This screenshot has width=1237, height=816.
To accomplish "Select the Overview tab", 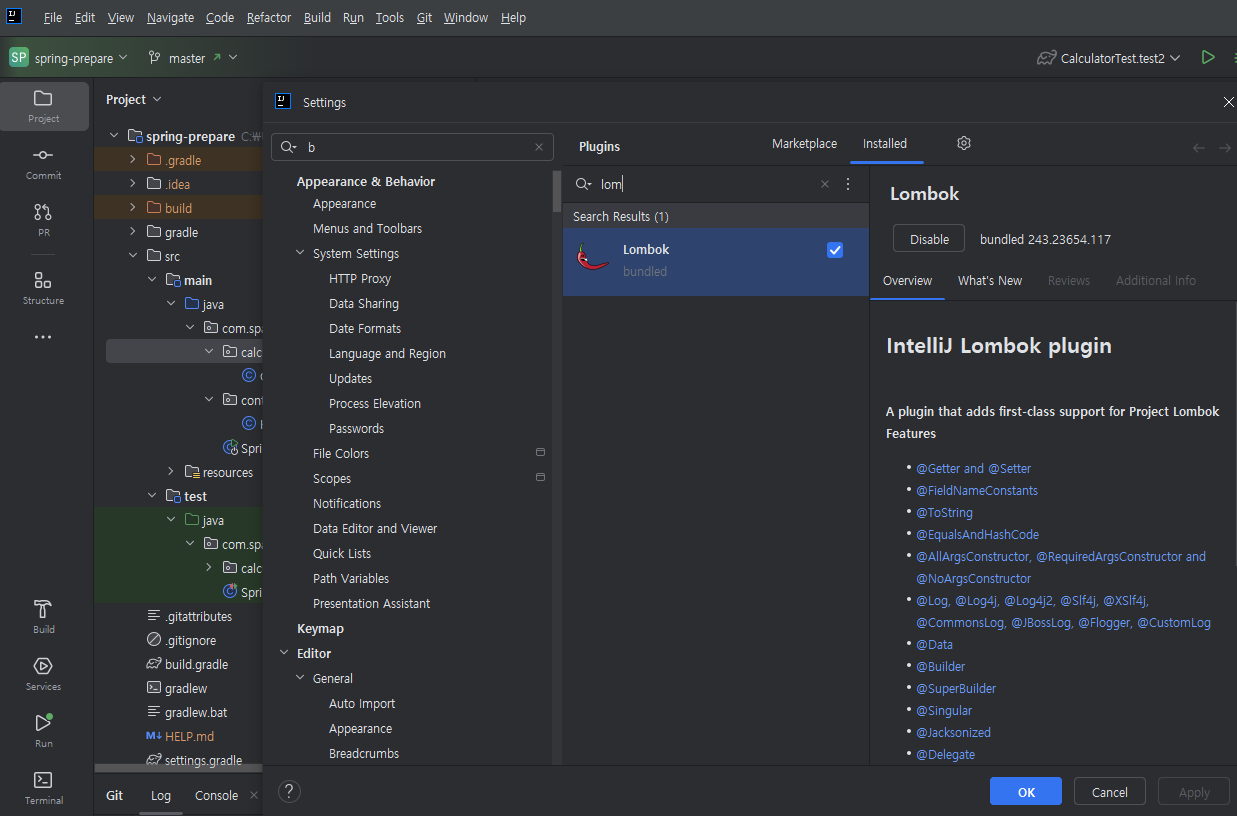I will click(907, 281).
